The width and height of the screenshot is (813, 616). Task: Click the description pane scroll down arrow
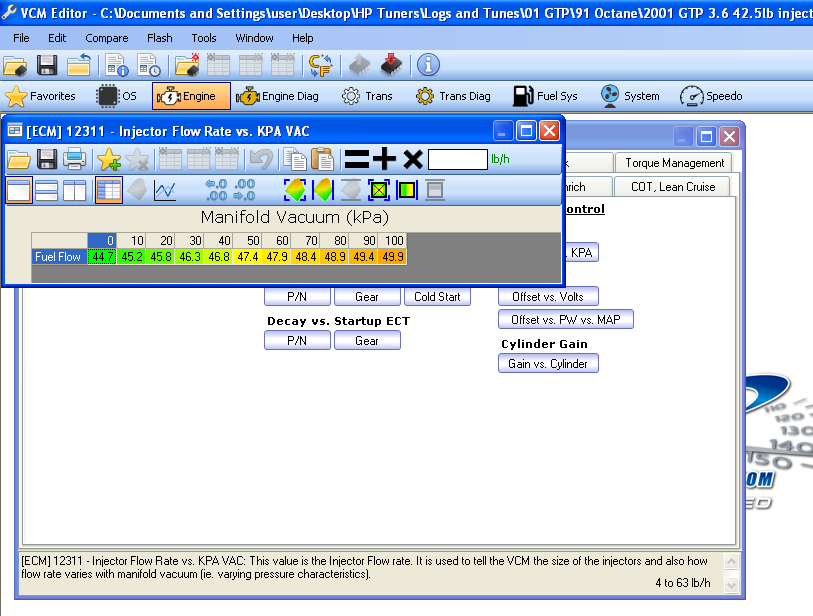[731, 585]
